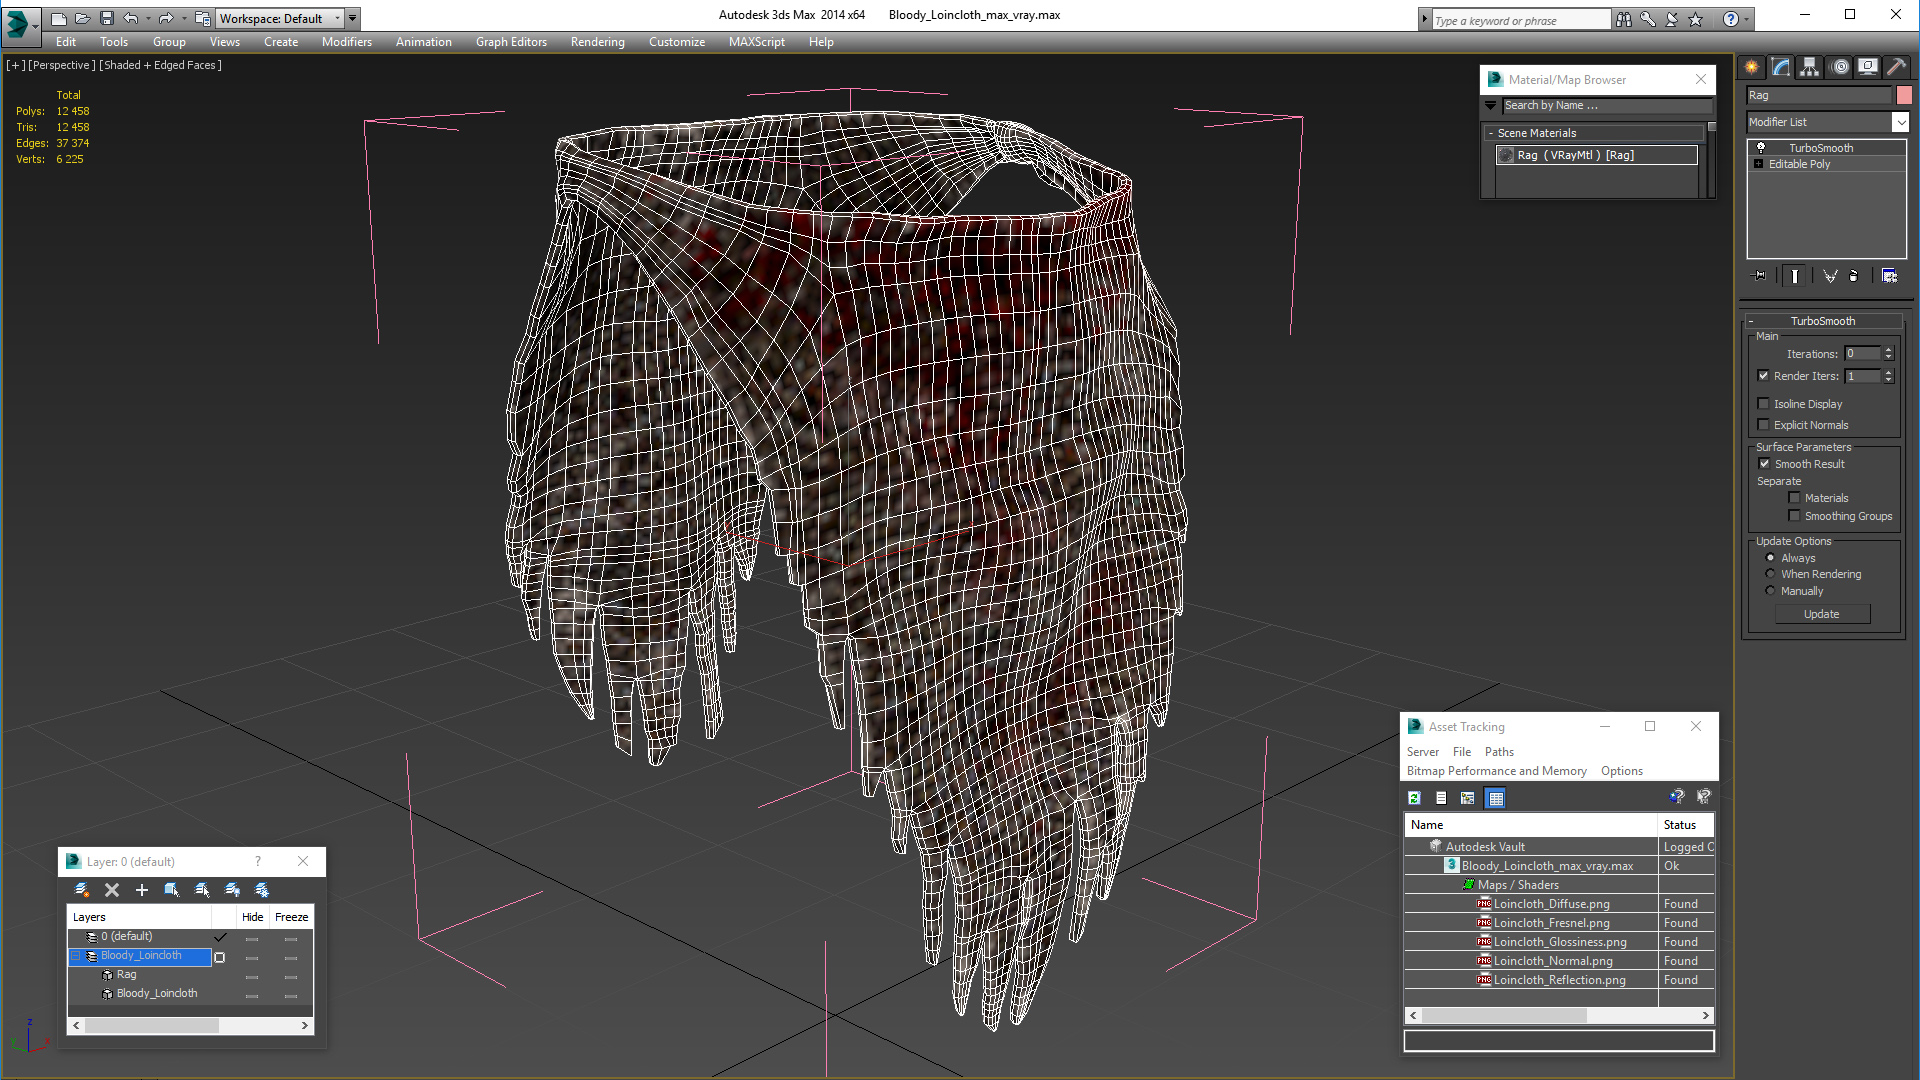1920x1080 pixels.
Task: Toggle Show End Result in modifier stack
Action: 1795,276
